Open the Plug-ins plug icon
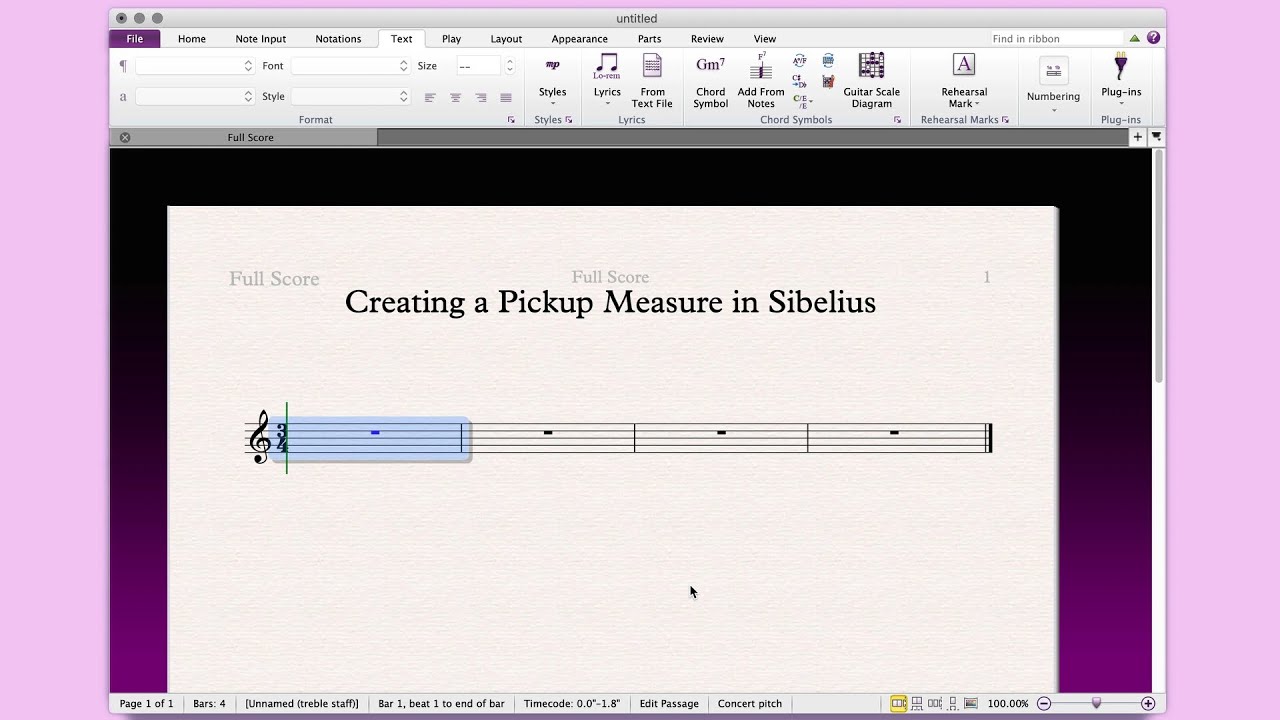 1121,66
